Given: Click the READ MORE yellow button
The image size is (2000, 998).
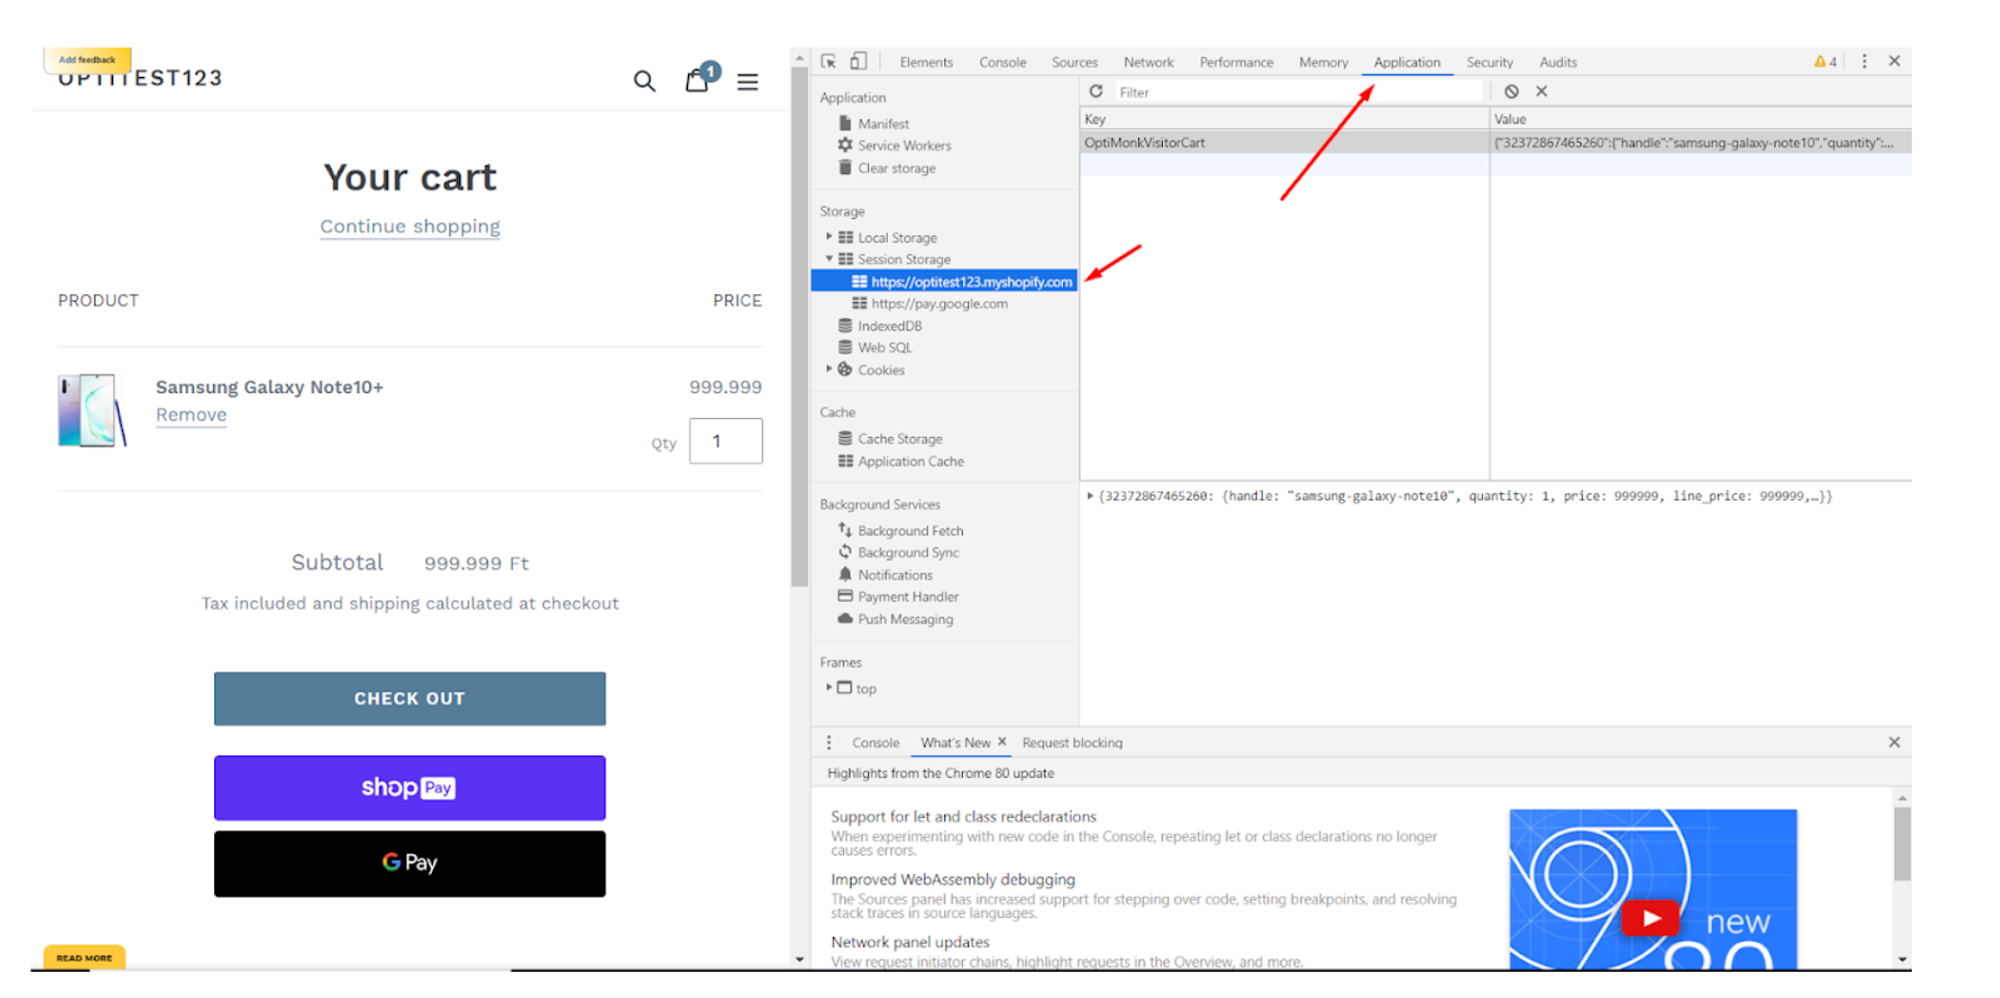Looking at the screenshot, I should (84, 957).
